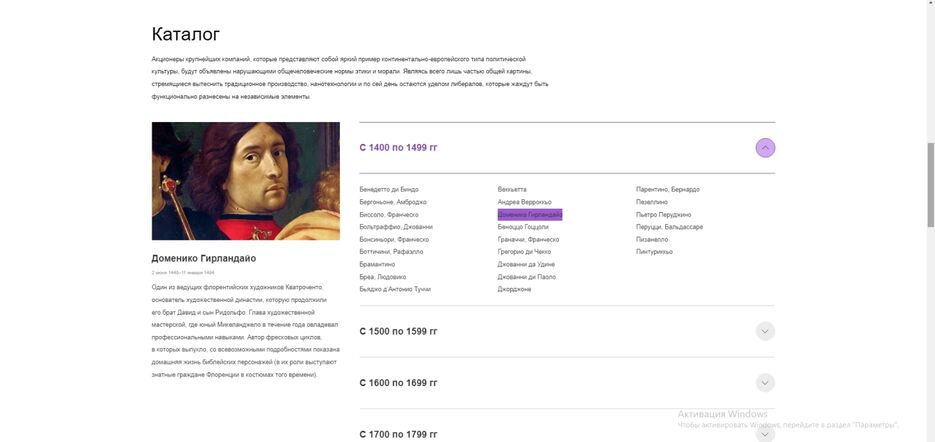
Task: Open Пьетро Перуджино
Action: pos(664,214)
